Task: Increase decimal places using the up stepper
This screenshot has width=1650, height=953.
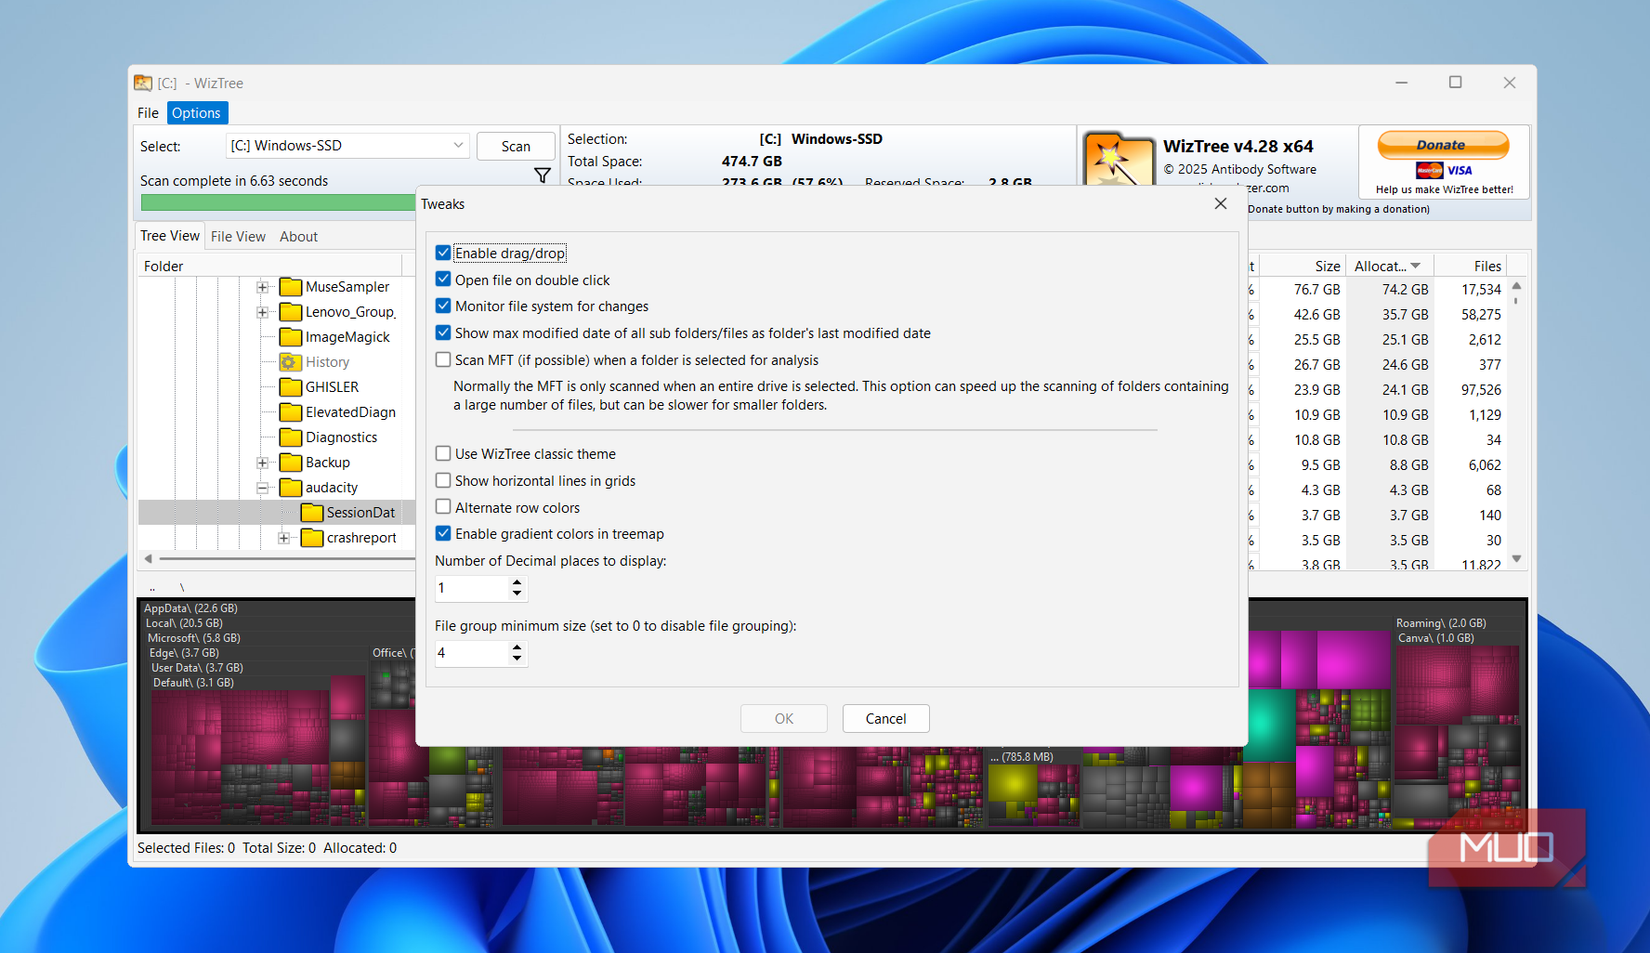Action: tap(517, 583)
